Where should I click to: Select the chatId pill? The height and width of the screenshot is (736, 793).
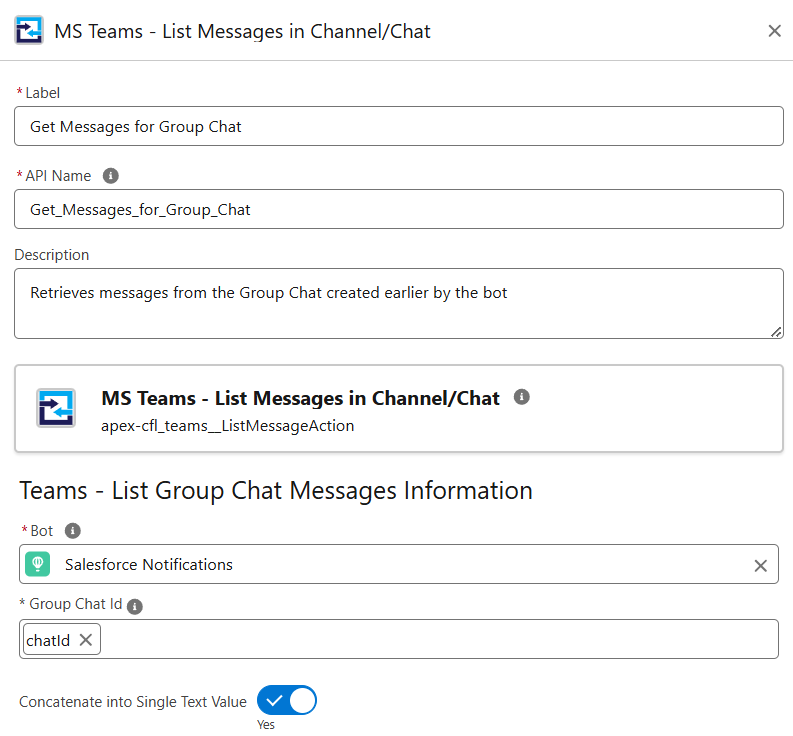point(48,640)
